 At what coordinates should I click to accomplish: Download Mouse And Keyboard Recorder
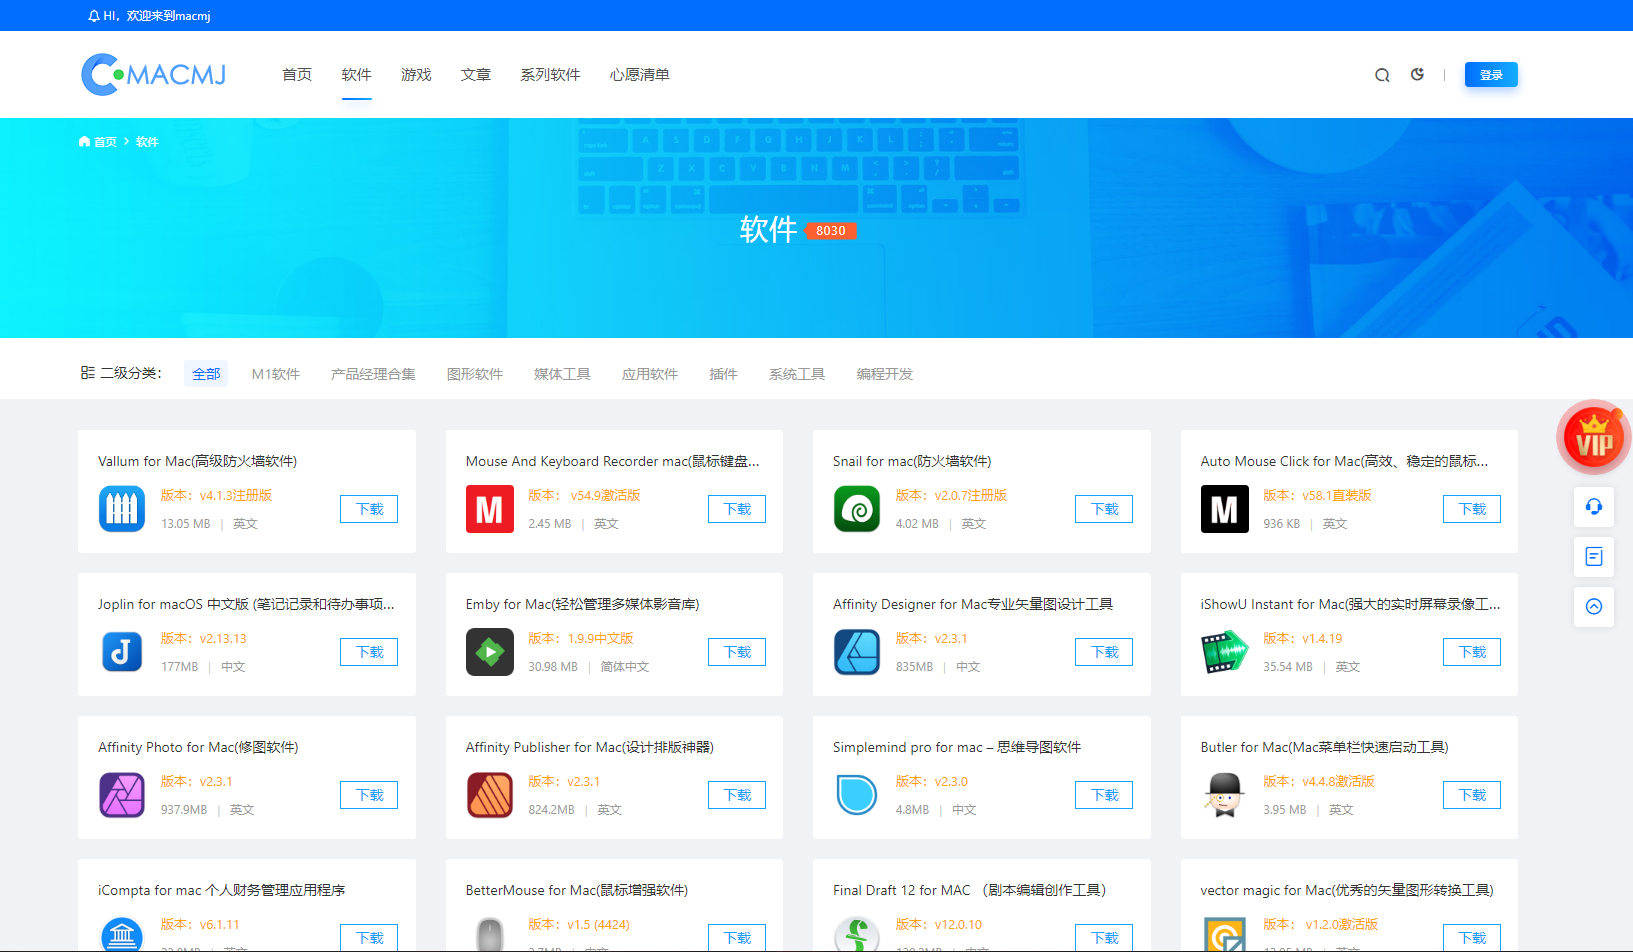coord(737,509)
